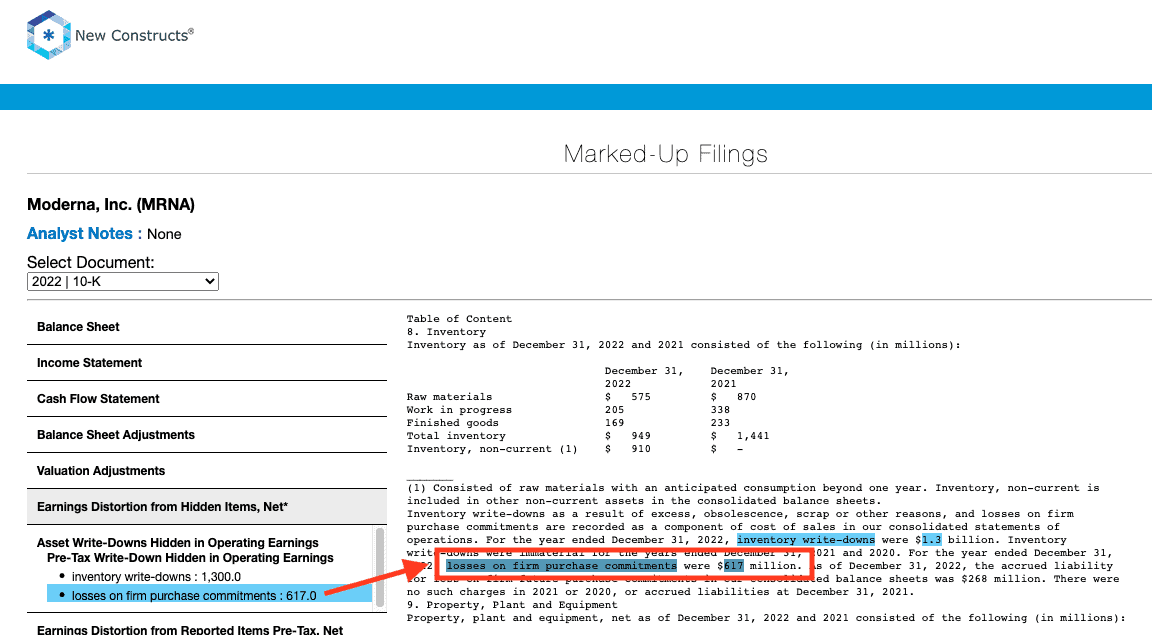The width and height of the screenshot is (1152, 635).
Task: Open the Select Document dropdown showing 2022 | 10-K
Action: tap(123, 281)
